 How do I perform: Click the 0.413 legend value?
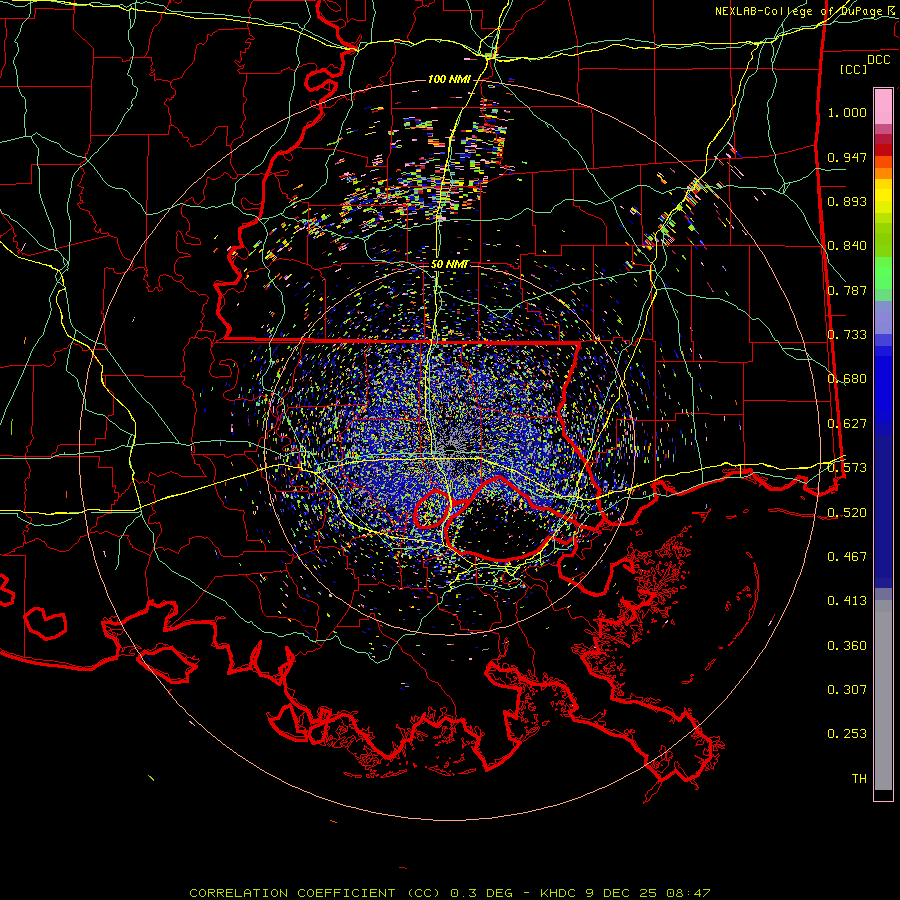point(847,601)
